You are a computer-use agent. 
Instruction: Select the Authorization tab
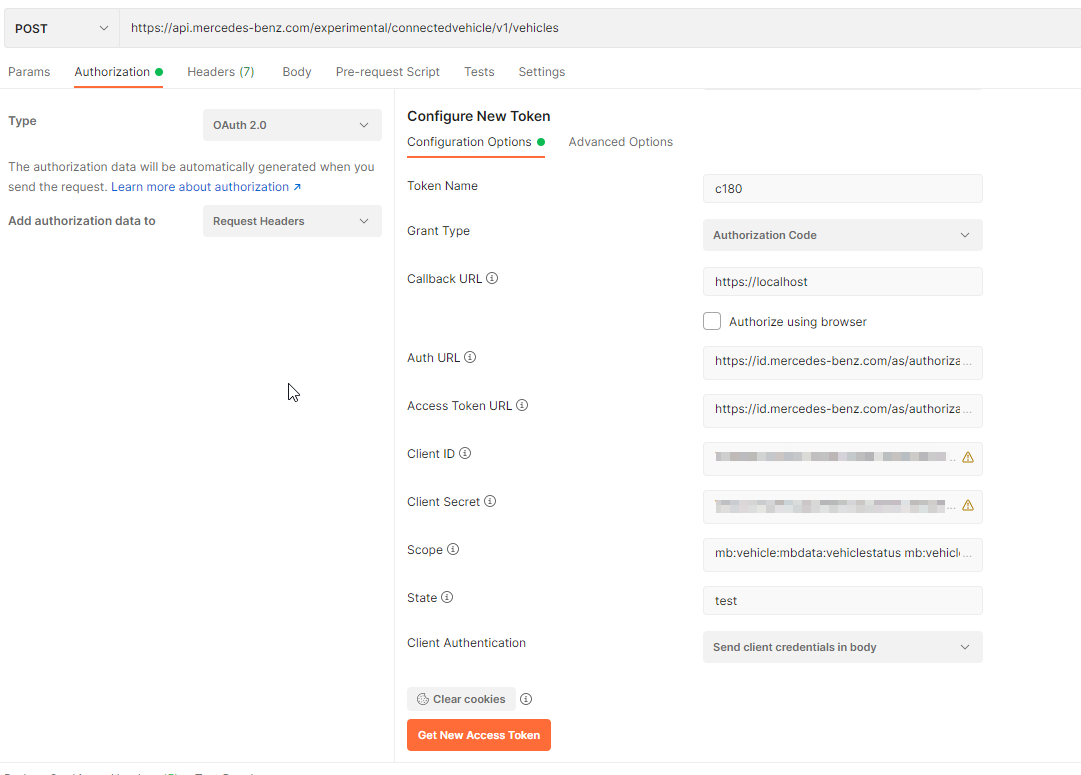click(x=118, y=72)
